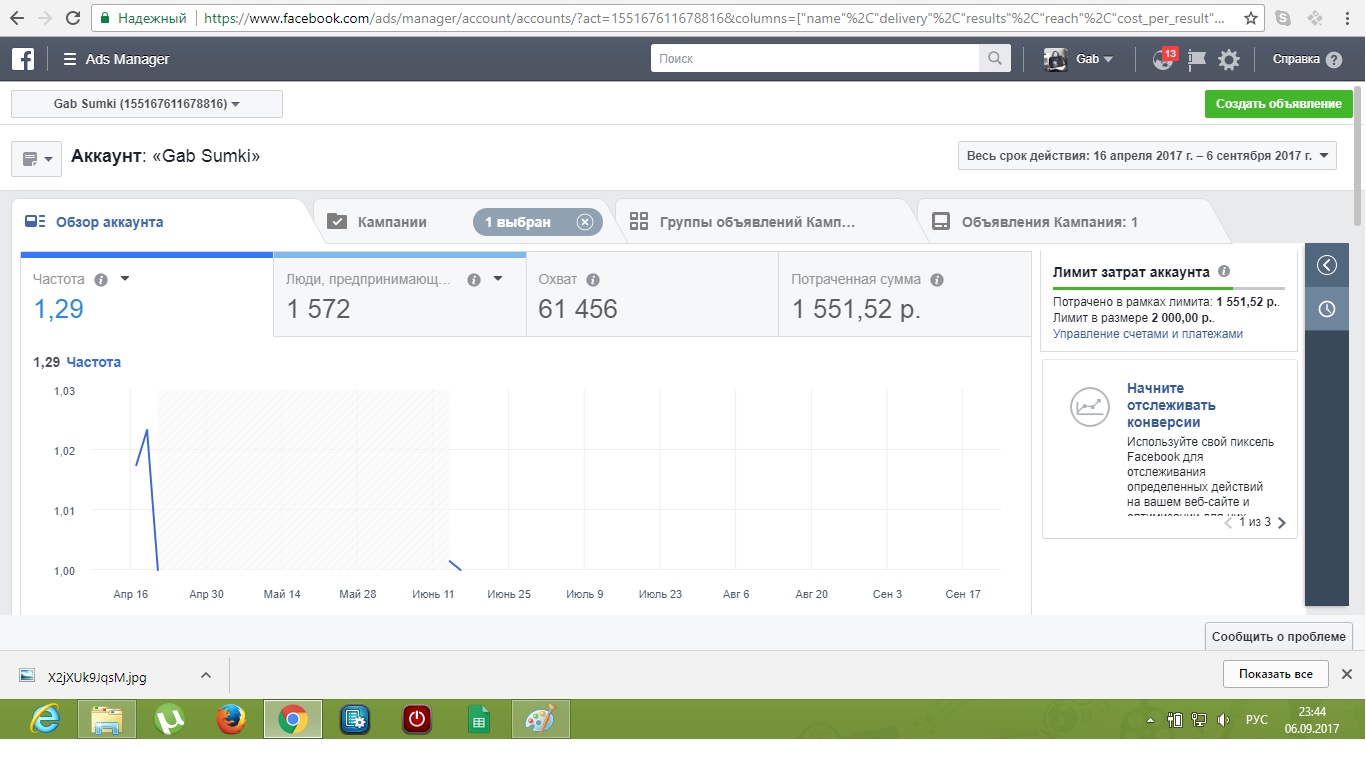Expand the Частота metric dropdown arrow
The image size is (1366, 768).
(125, 279)
